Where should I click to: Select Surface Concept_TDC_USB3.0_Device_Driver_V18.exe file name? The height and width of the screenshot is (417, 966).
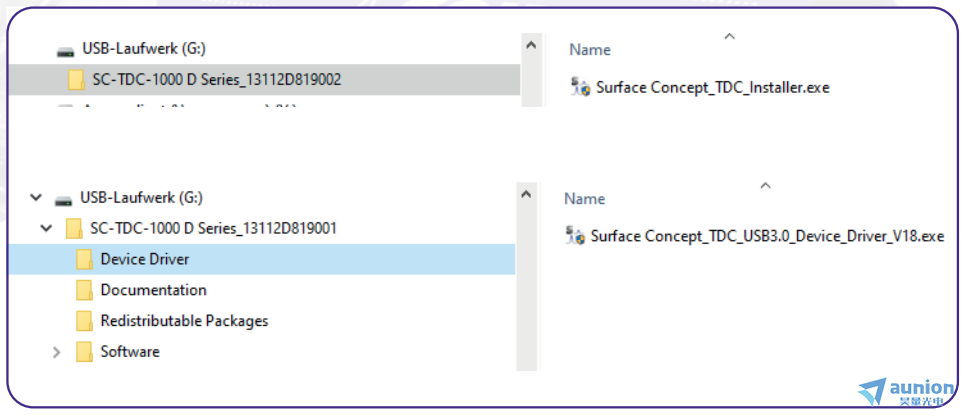click(x=767, y=236)
